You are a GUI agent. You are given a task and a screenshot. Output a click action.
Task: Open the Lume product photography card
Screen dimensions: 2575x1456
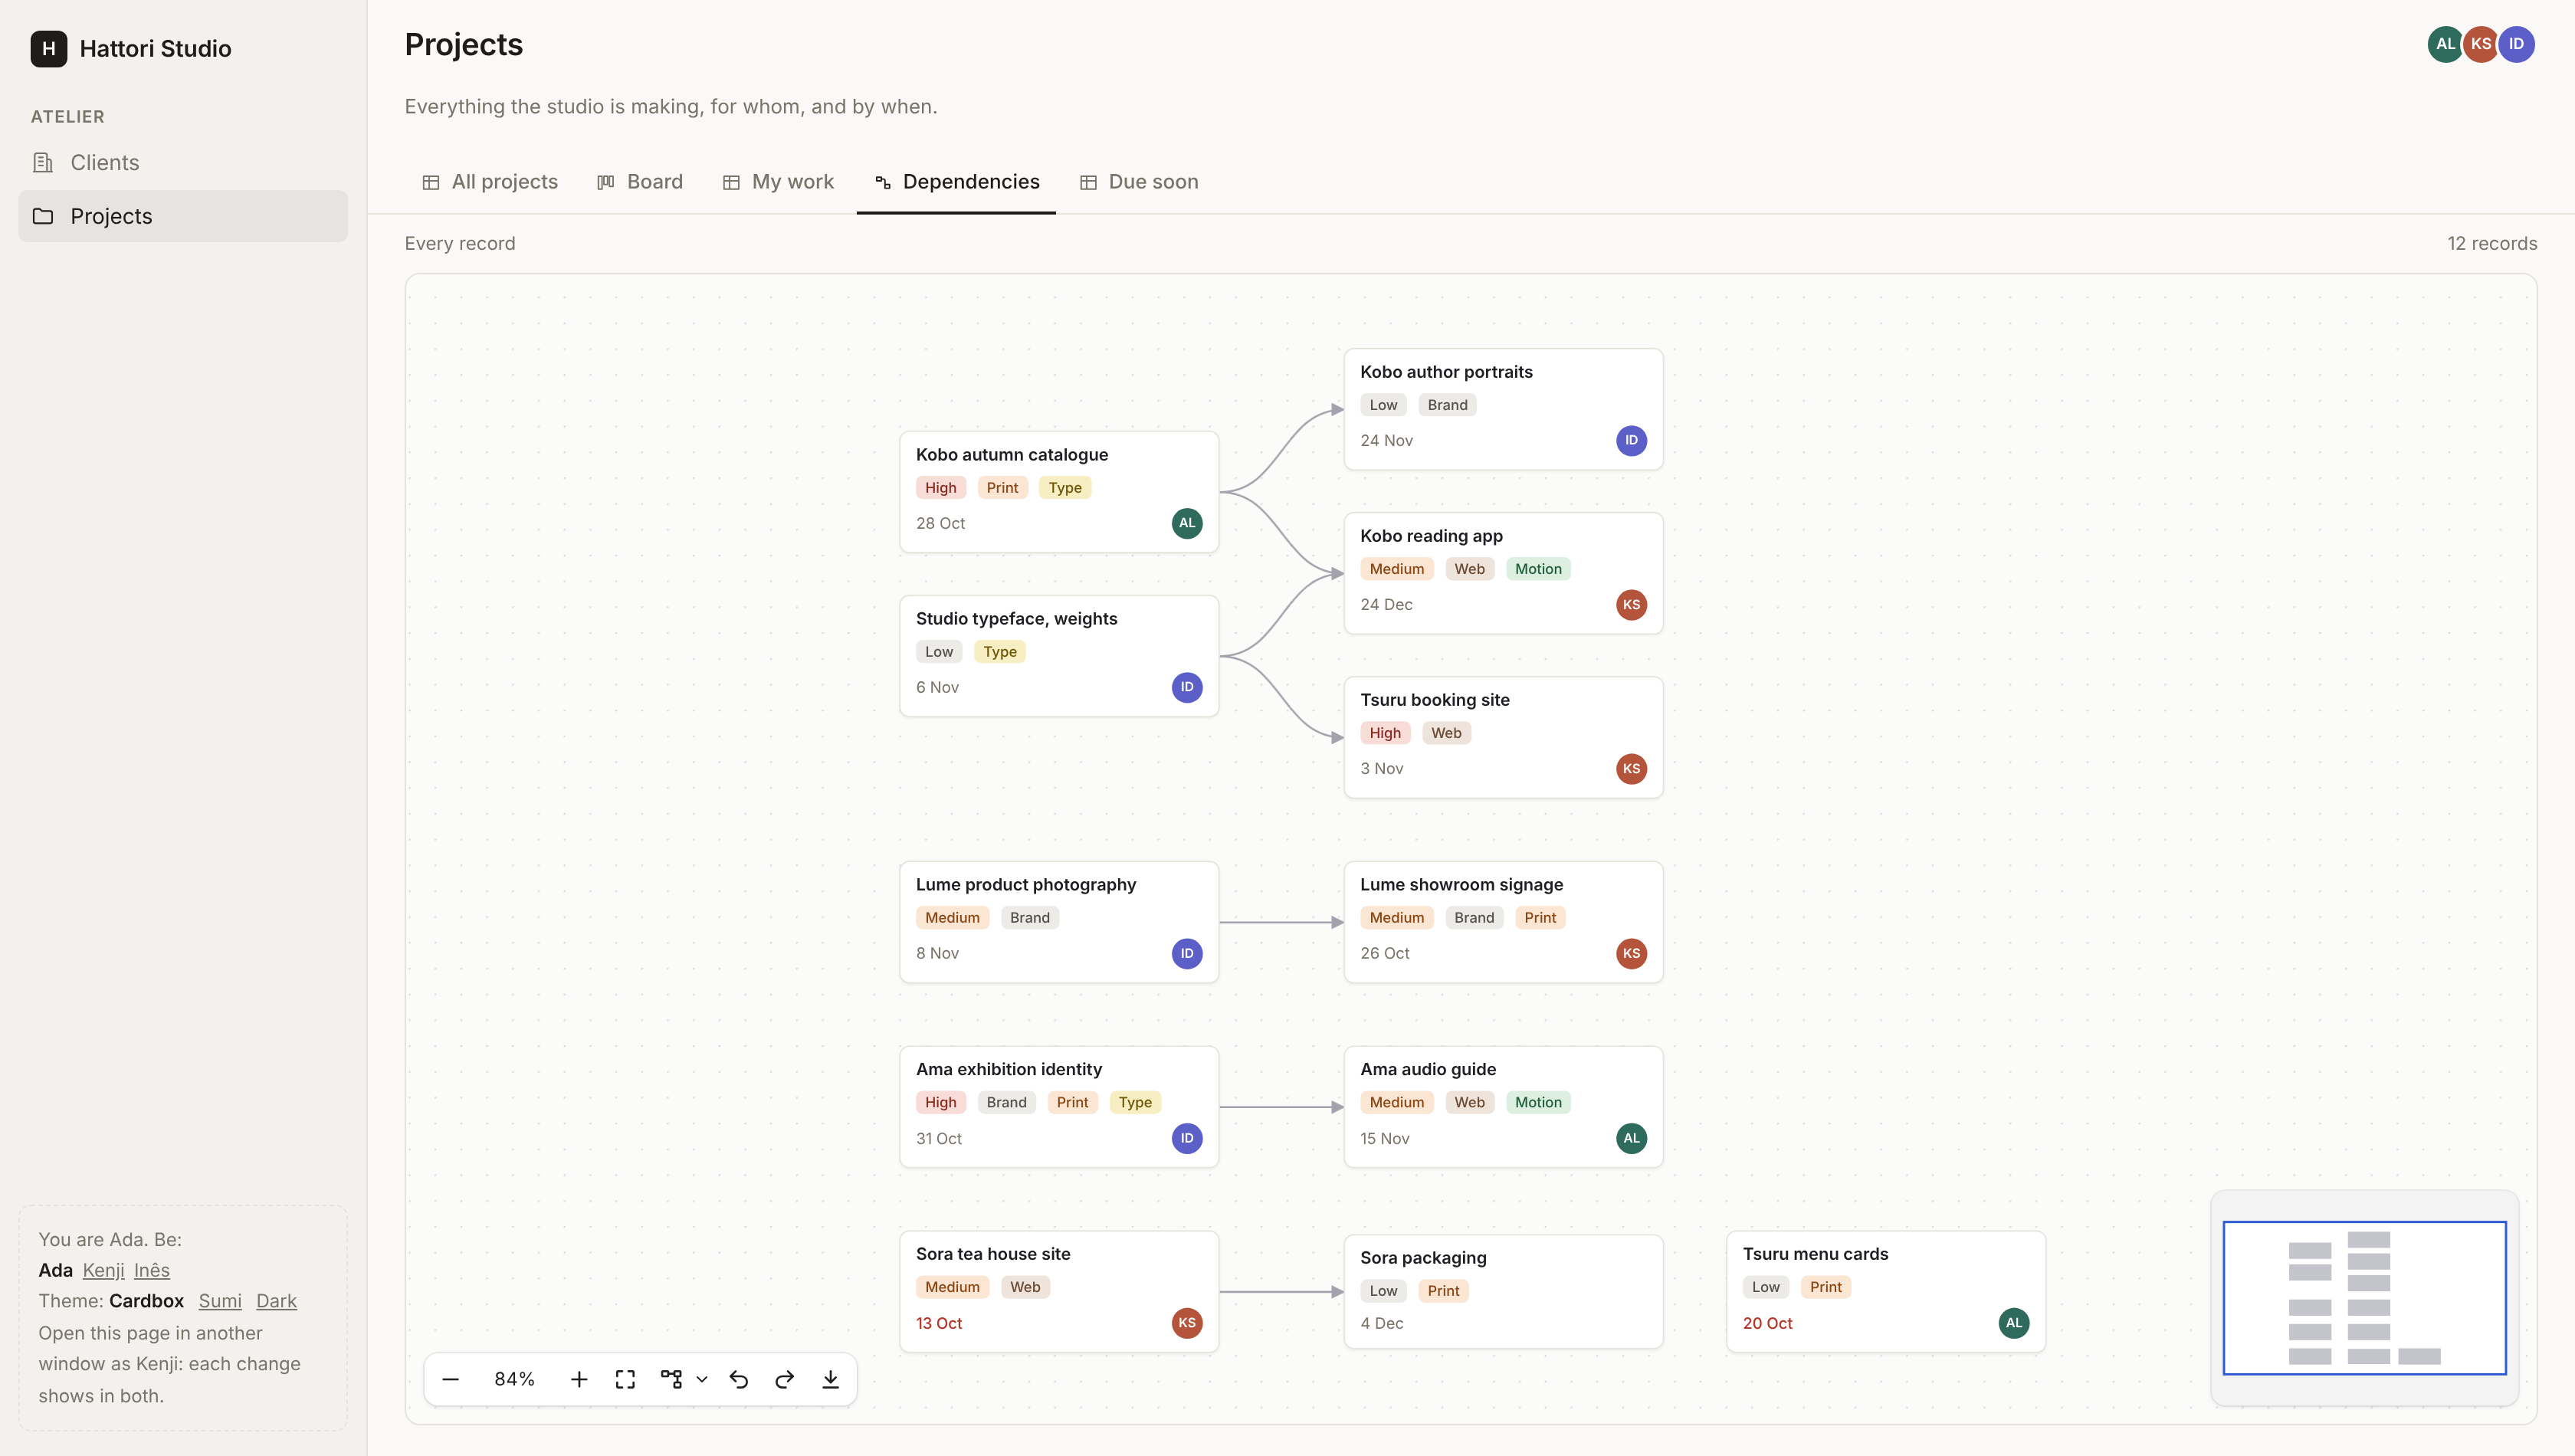pos(1059,921)
